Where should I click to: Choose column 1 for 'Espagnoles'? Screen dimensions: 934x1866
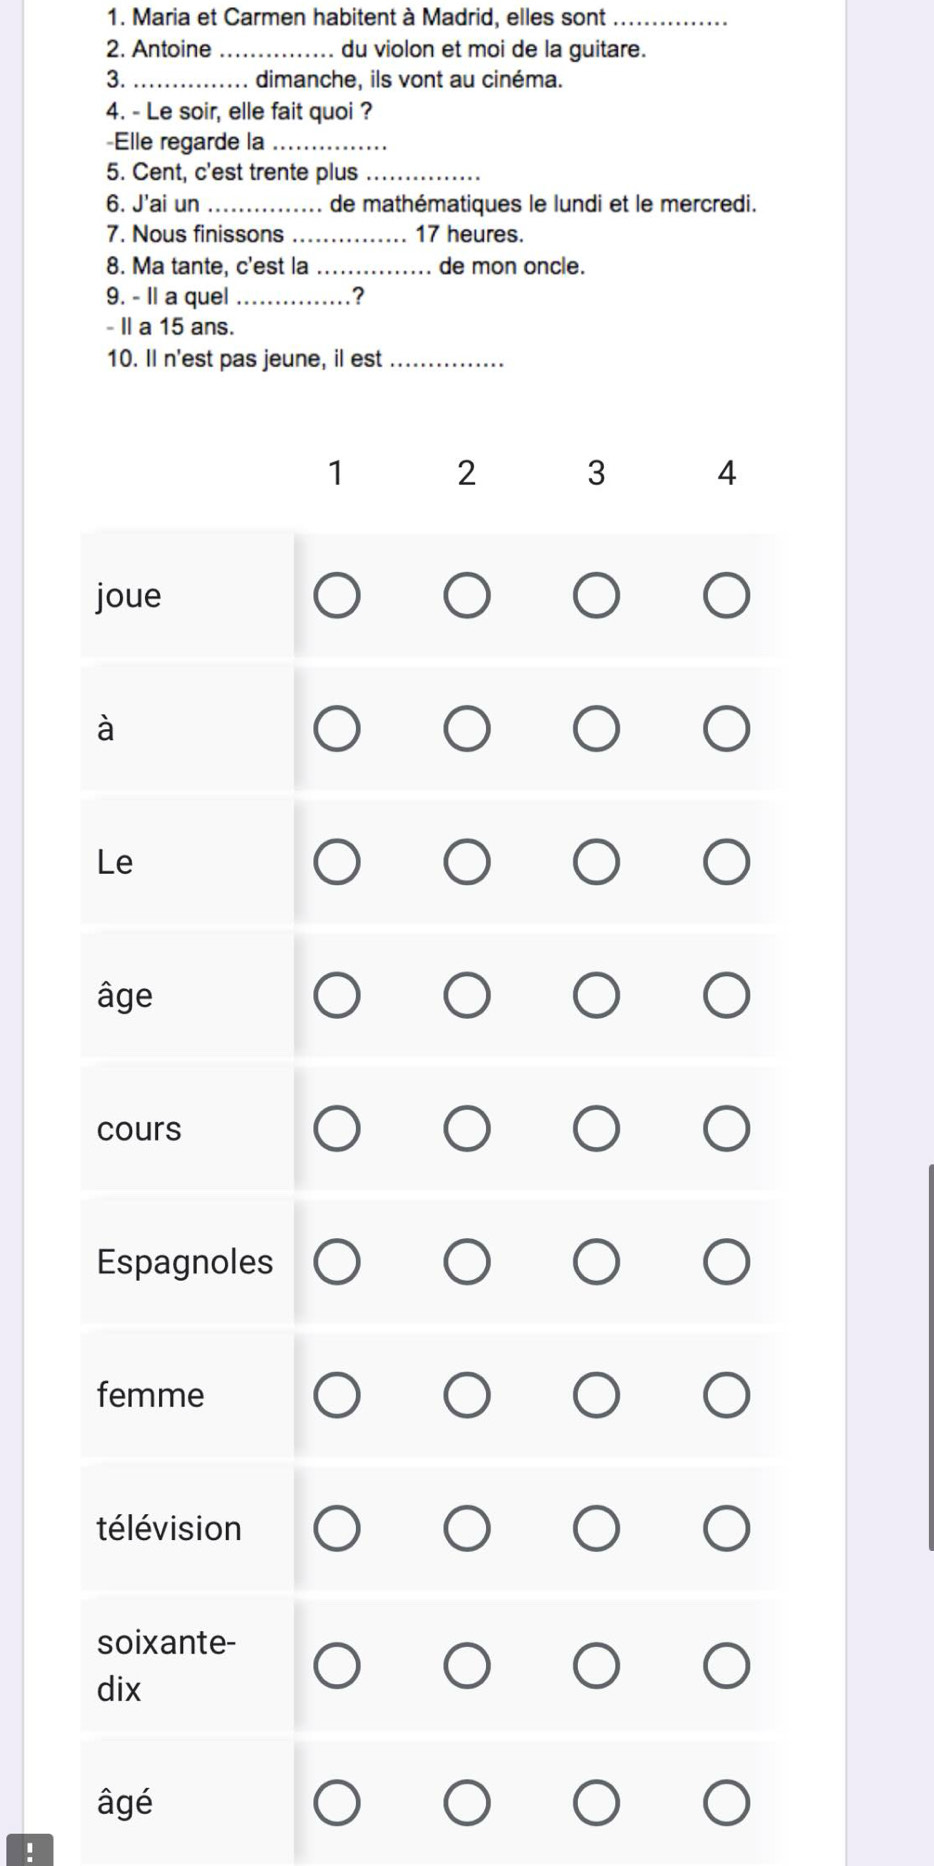[x=337, y=1262]
